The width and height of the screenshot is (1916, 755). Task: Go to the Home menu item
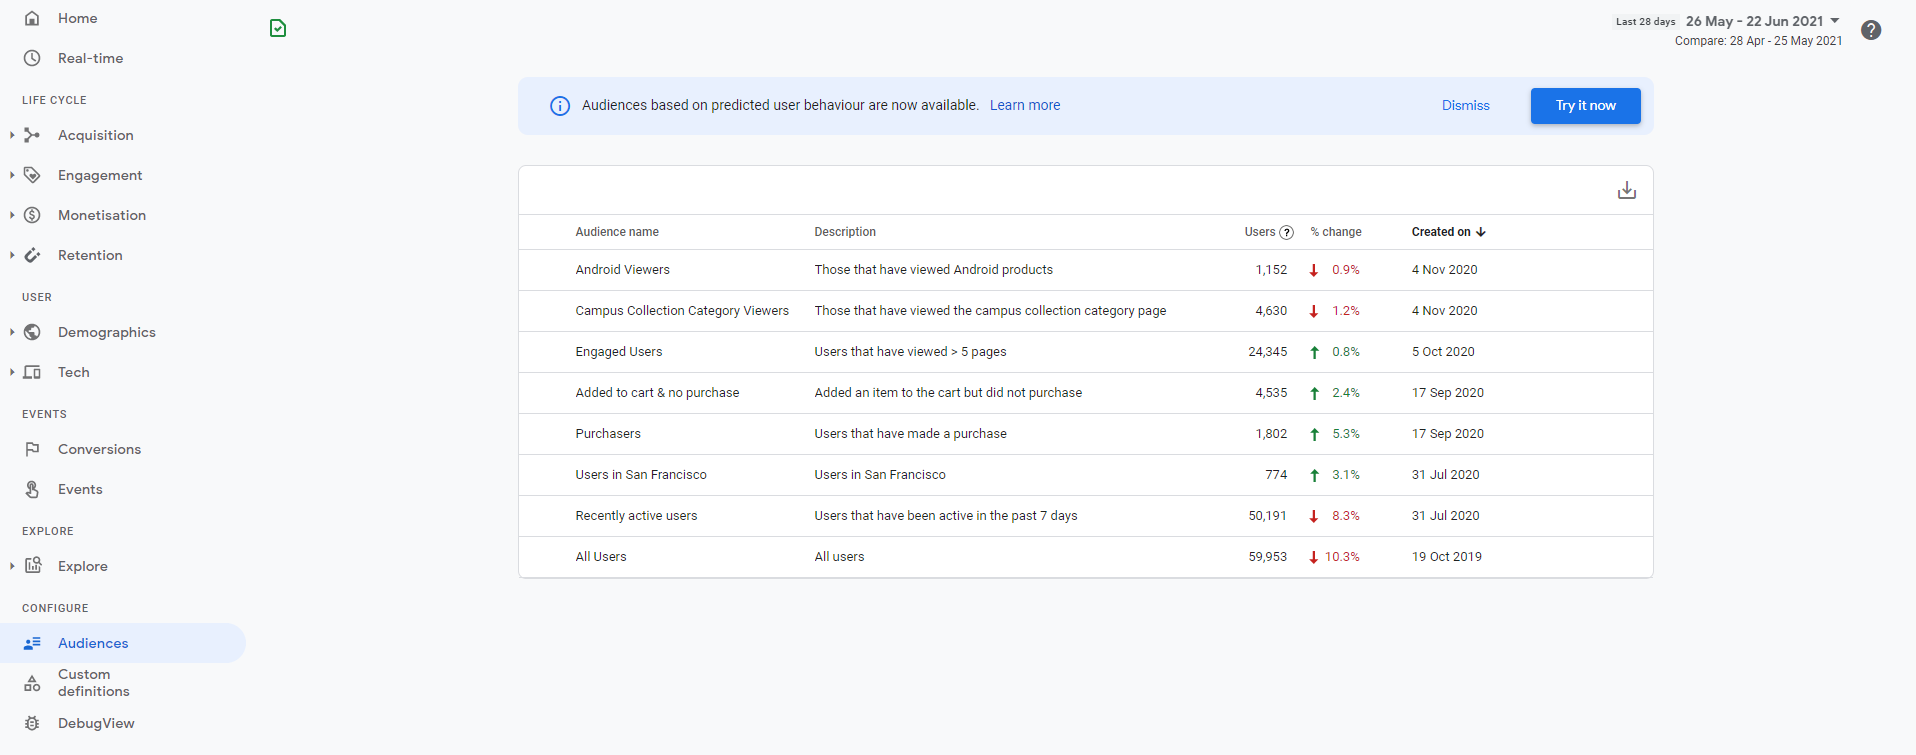tap(77, 18)
